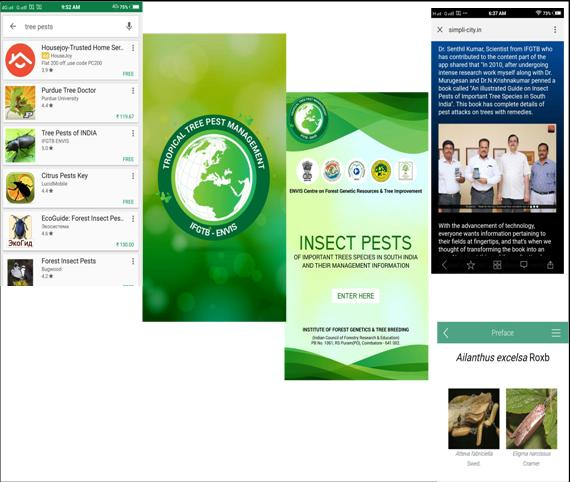The width and height of the screenshot is (570, 482).
Task: Open overflow menu for Purdue Tree Doctor
Action: tap(133, 91)
